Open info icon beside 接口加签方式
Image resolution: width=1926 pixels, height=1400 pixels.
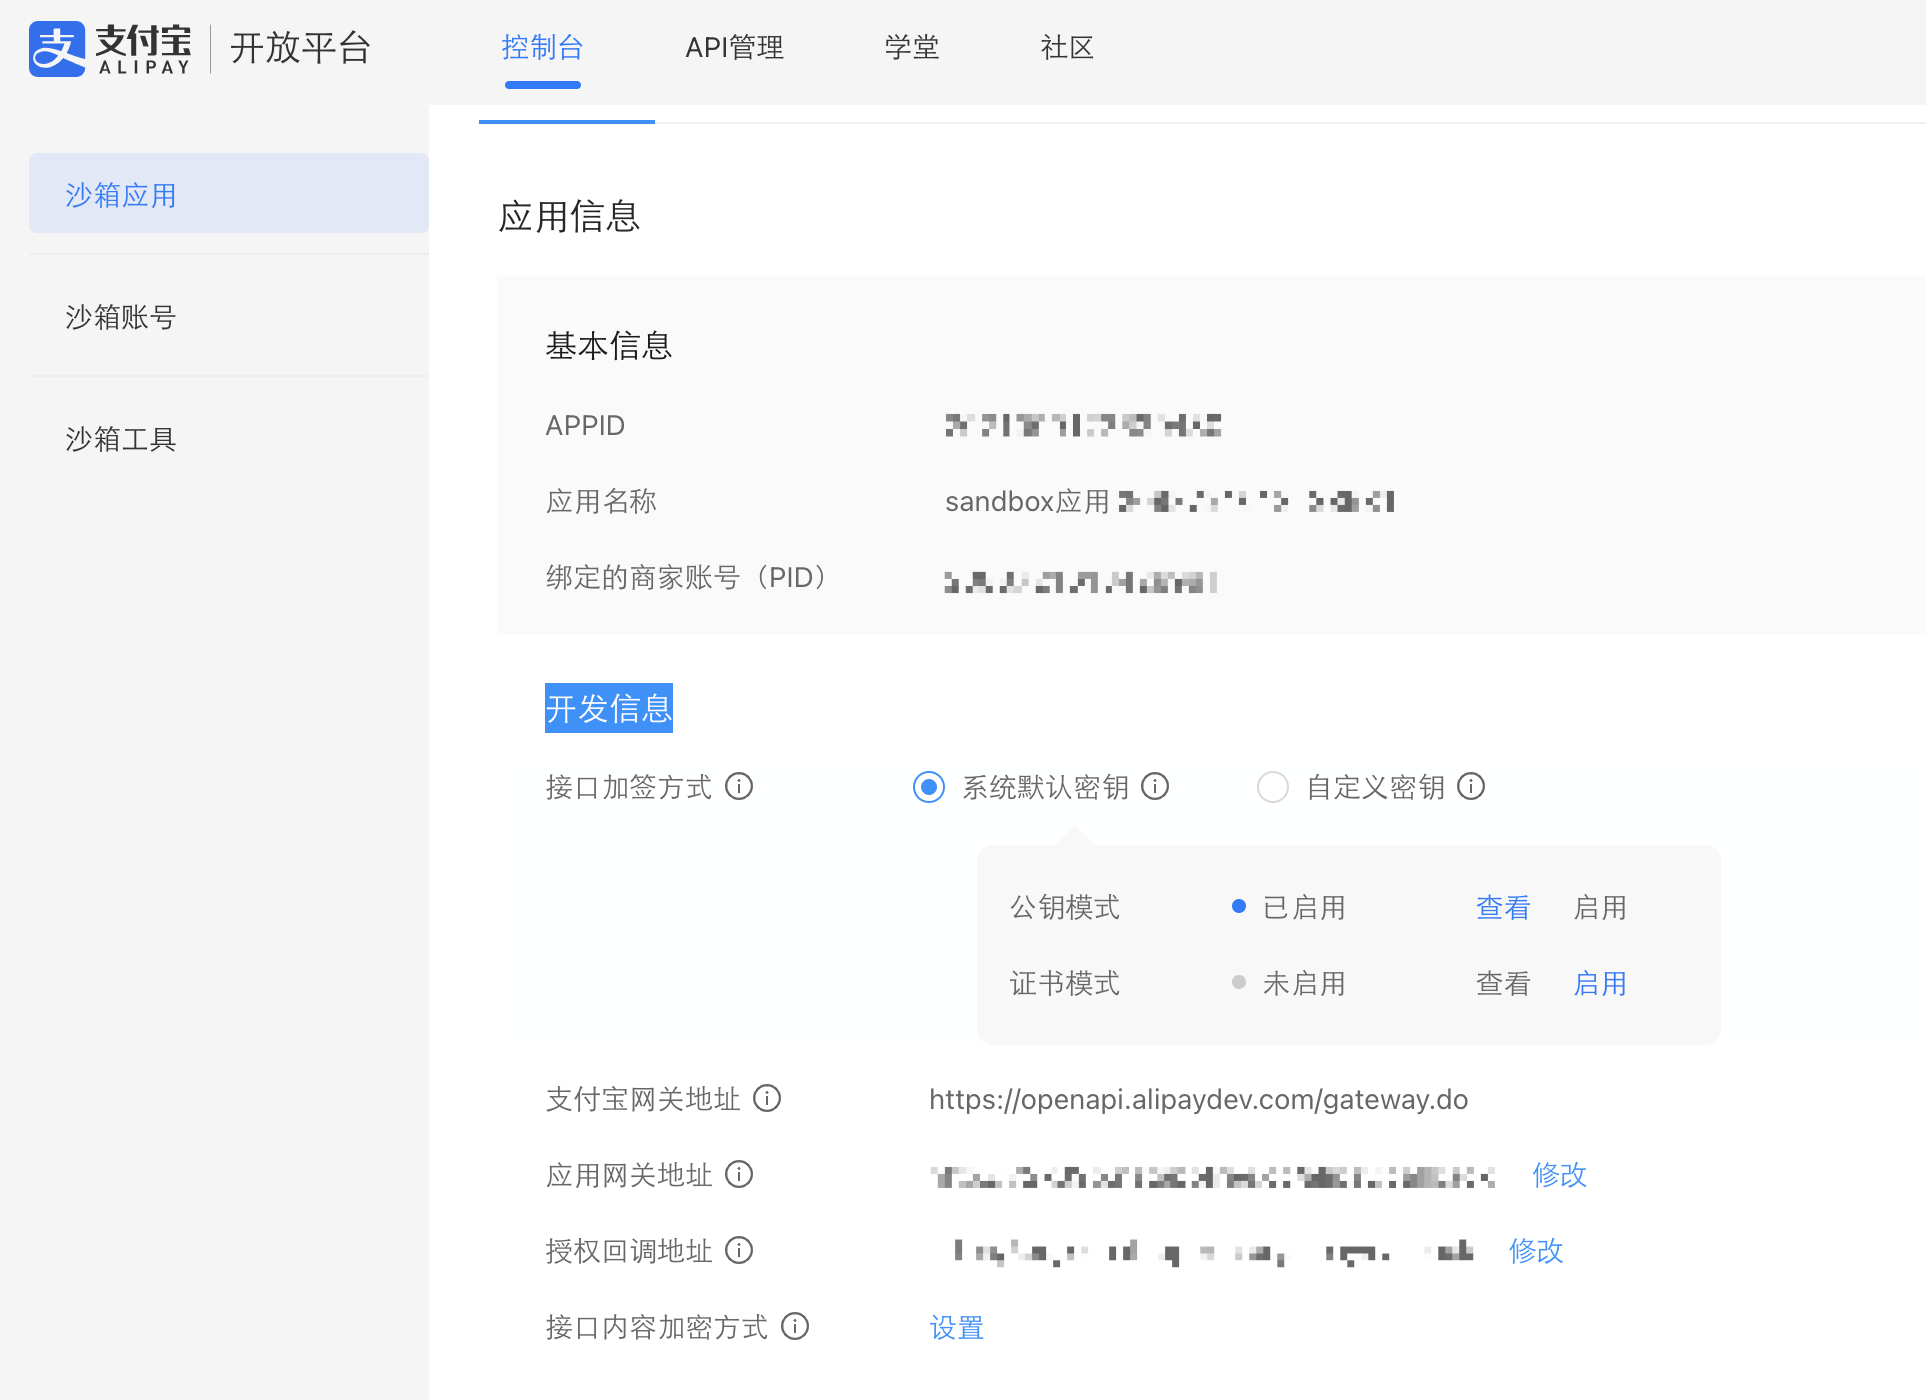point(739,787)
